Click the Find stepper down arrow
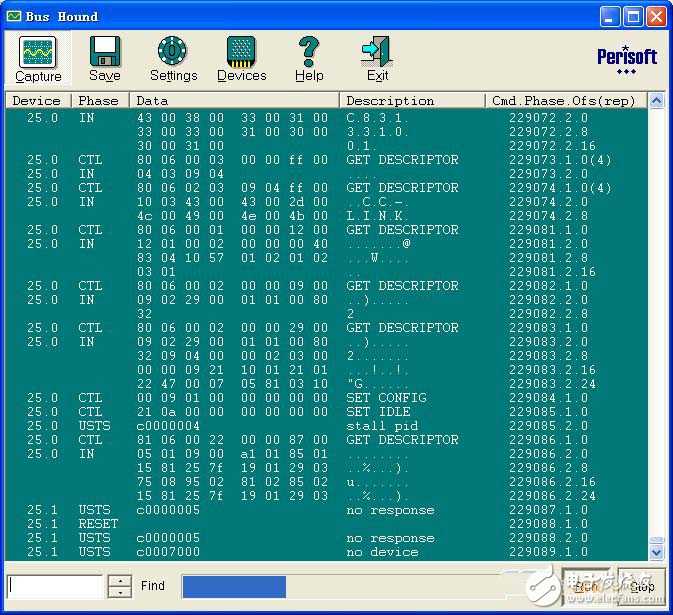Viewport: 673px width, 615px height. coord(120,592)
